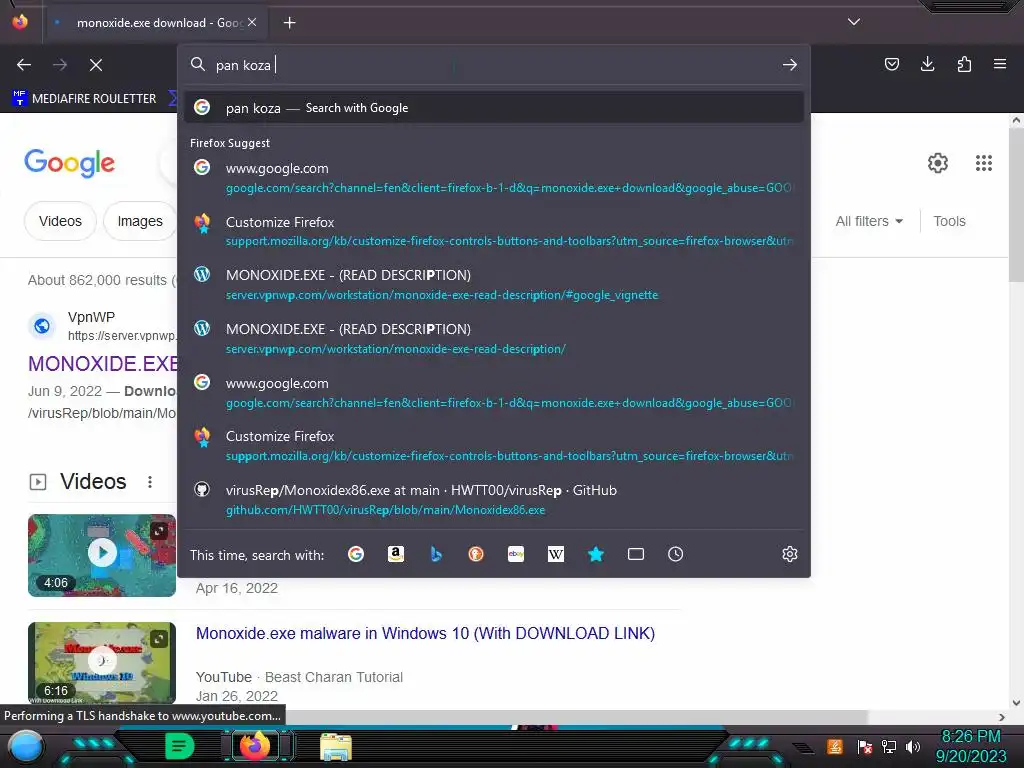Go to Google logo homepage
The height and width of the screenshot is (768, 1024).
69,163
